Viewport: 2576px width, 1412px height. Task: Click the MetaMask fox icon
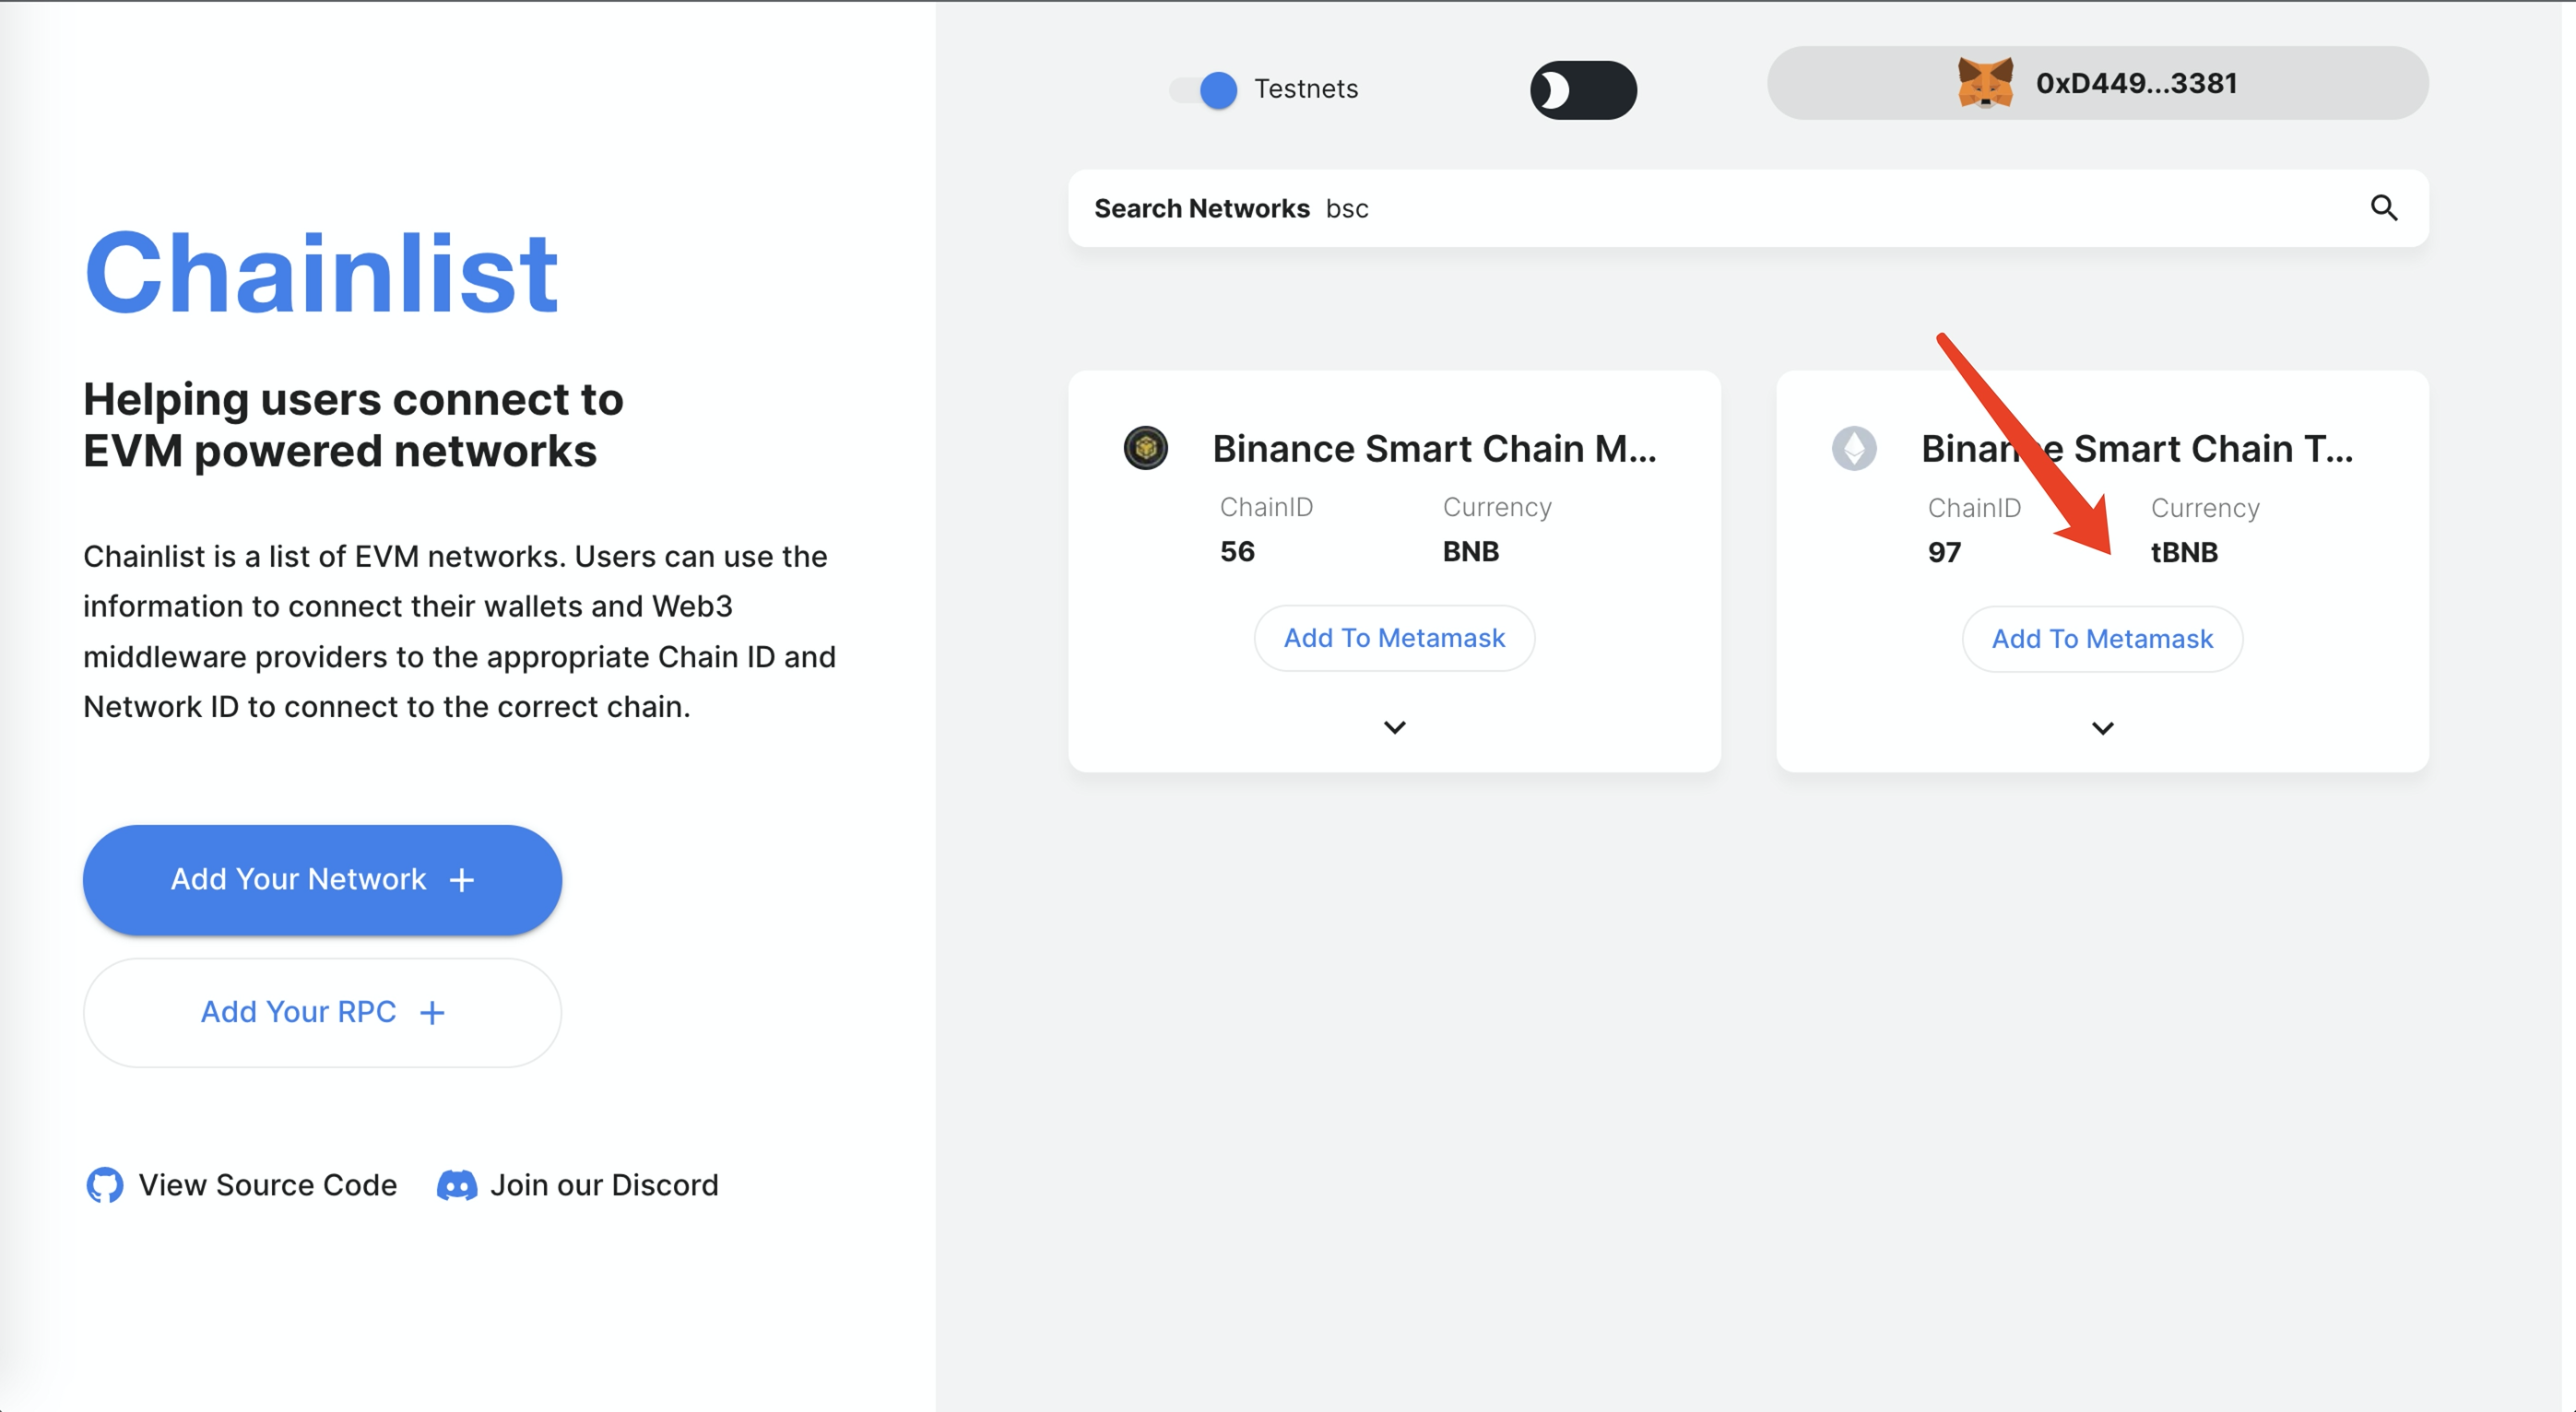pyautogui.click(x=1984, y=83)
